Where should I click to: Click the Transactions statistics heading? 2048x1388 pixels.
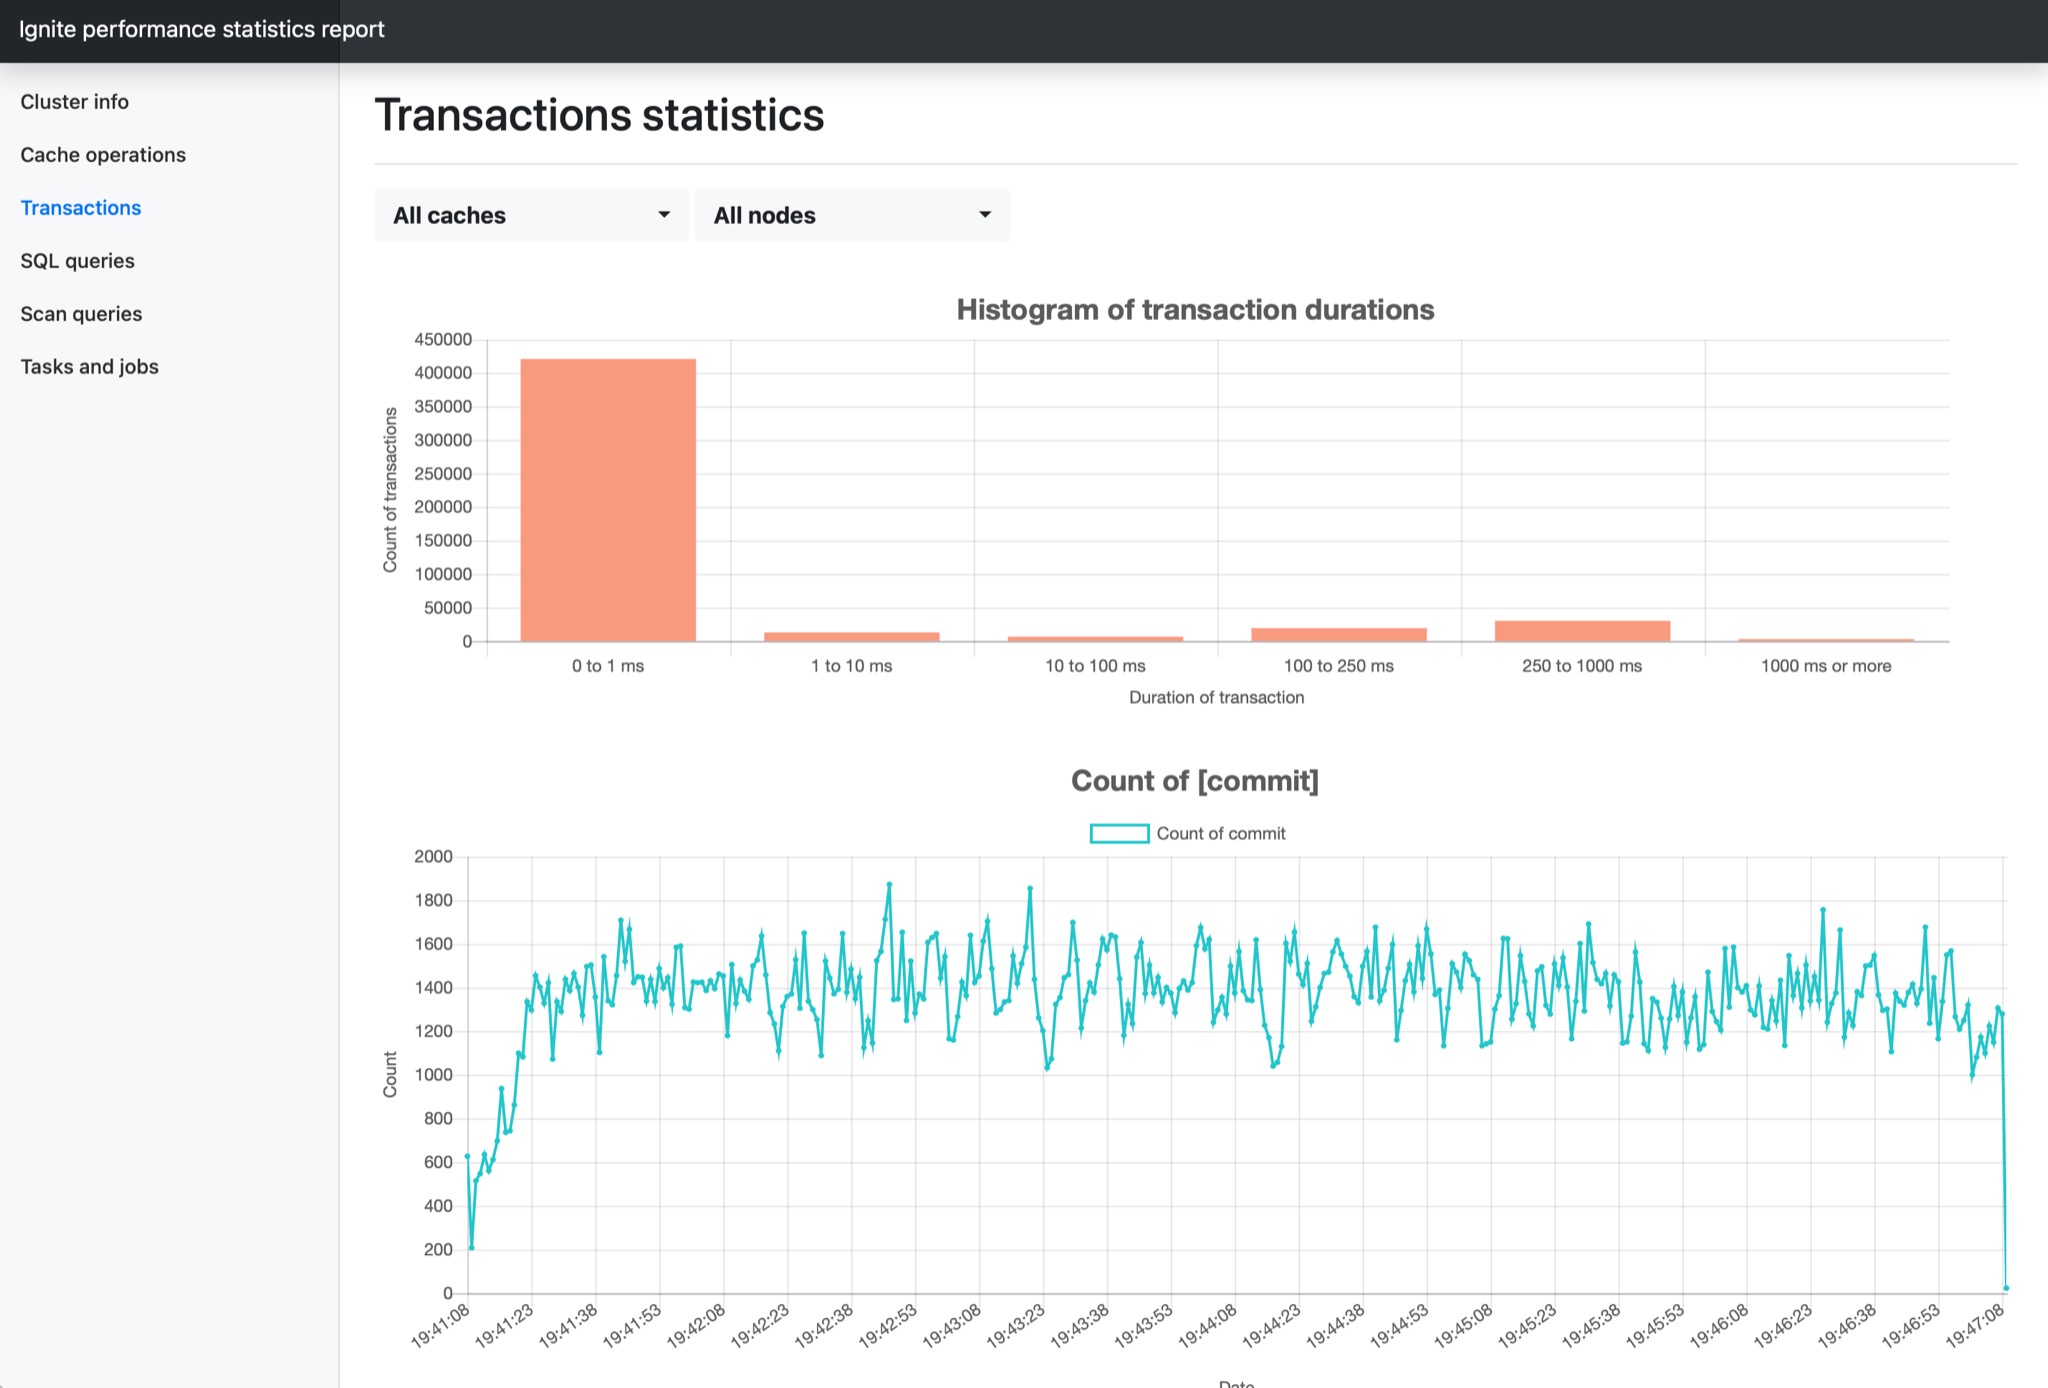coord(599,114)
